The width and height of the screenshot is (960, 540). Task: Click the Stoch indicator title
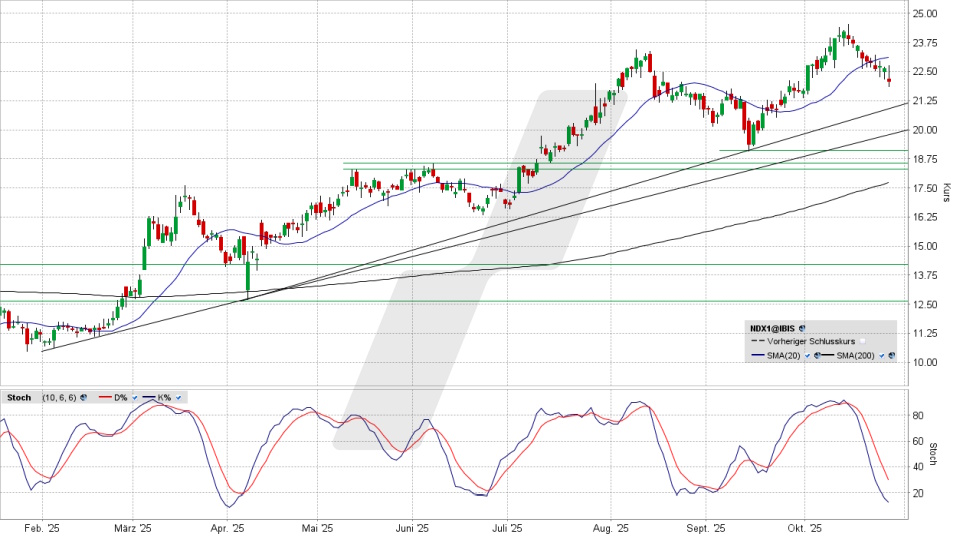(18, 397)
